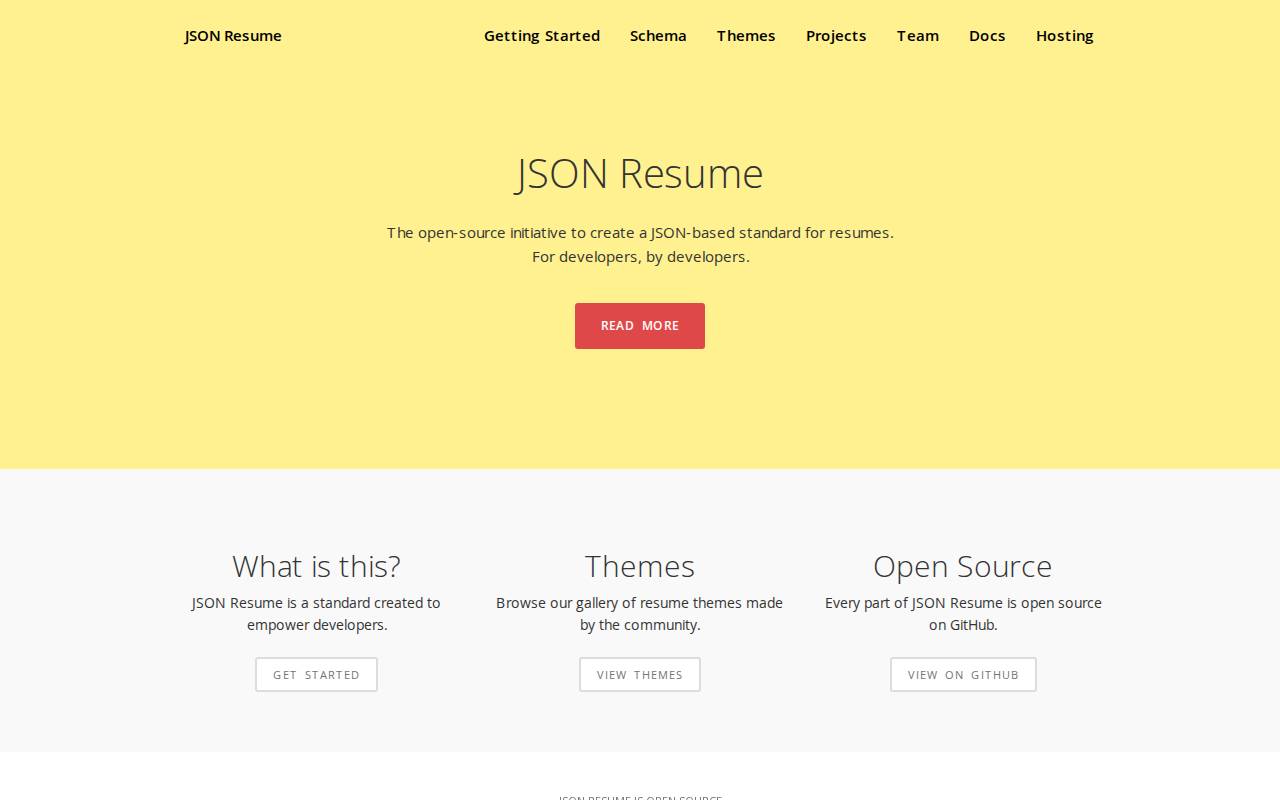This screenshot has width=1280, height=800.
Task: Open the Themes nav item
Action: pos(746,36)
